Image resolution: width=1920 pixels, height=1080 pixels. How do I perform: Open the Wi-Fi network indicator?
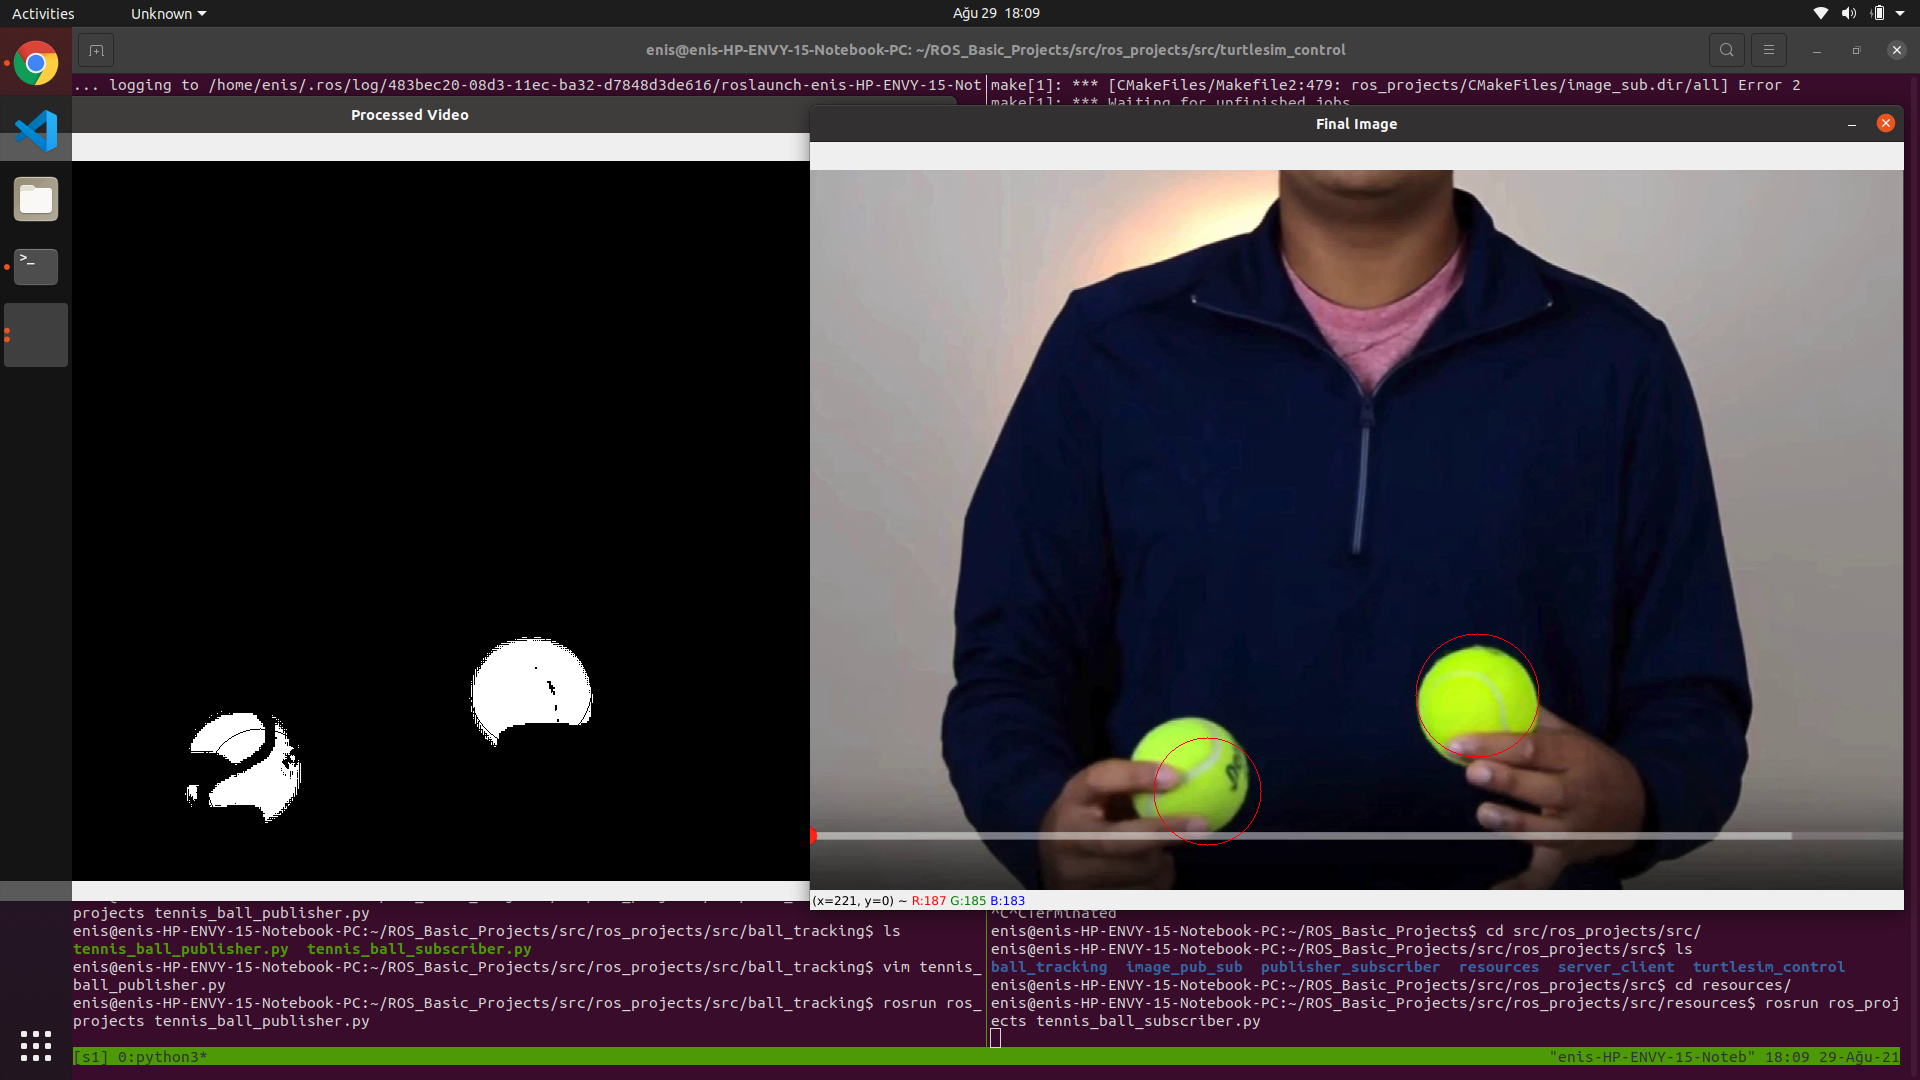[1821, 13]
